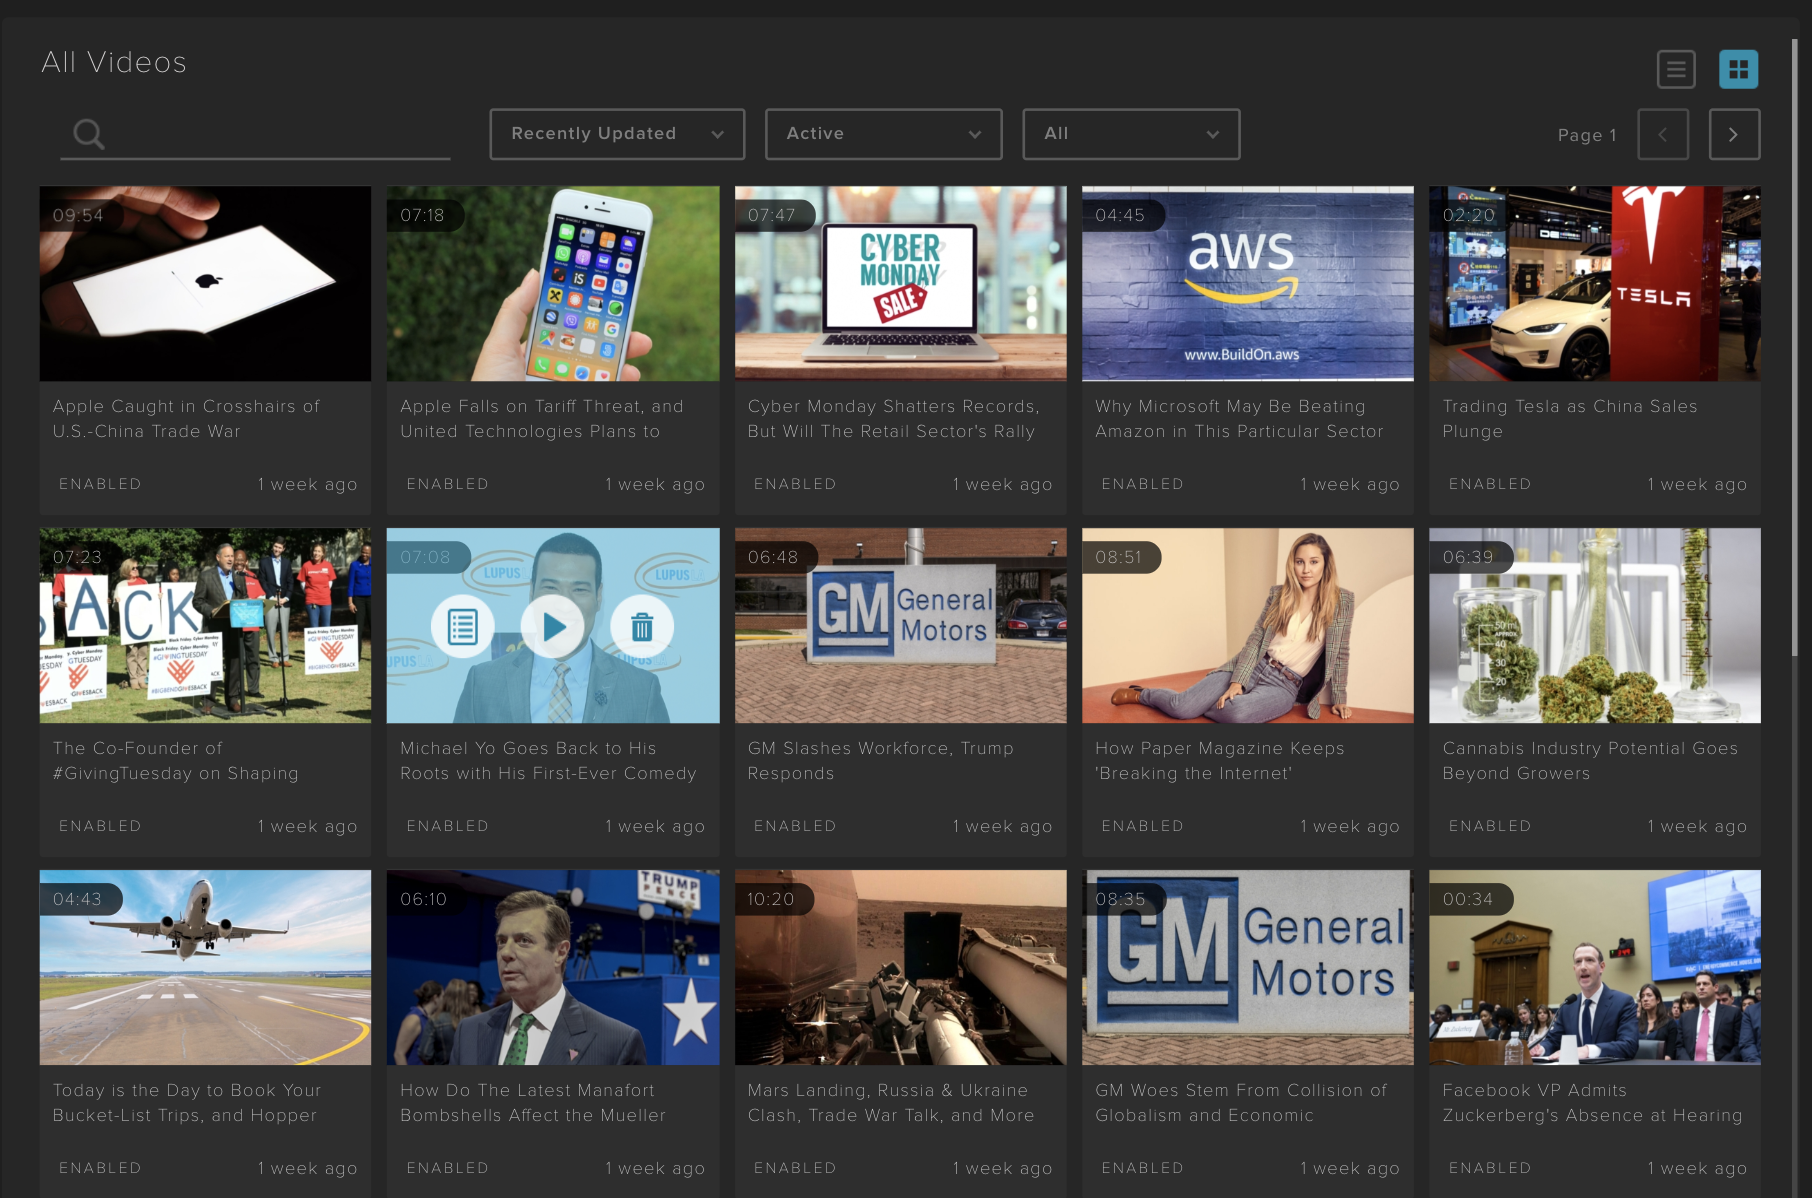Click '1 week ago' on Cyber Monday card
The height and width of the screenshot is (1198, 1812).
(x=1002, y=485)
